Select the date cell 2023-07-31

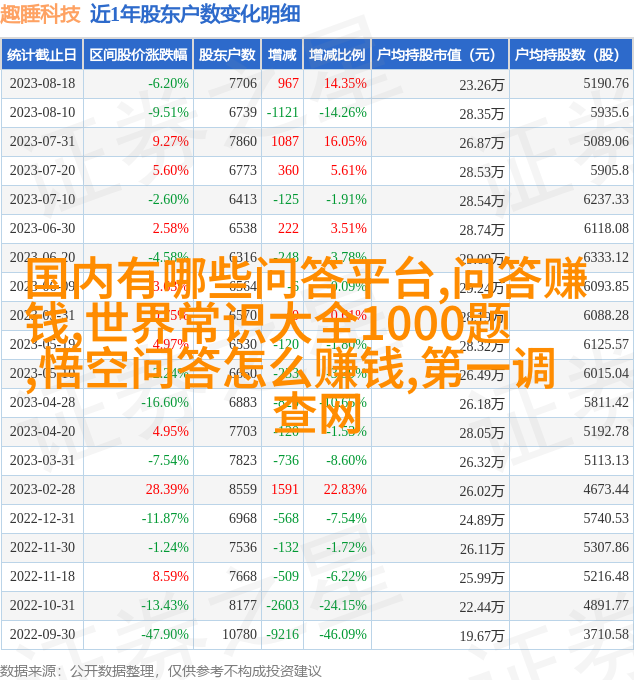42,141
